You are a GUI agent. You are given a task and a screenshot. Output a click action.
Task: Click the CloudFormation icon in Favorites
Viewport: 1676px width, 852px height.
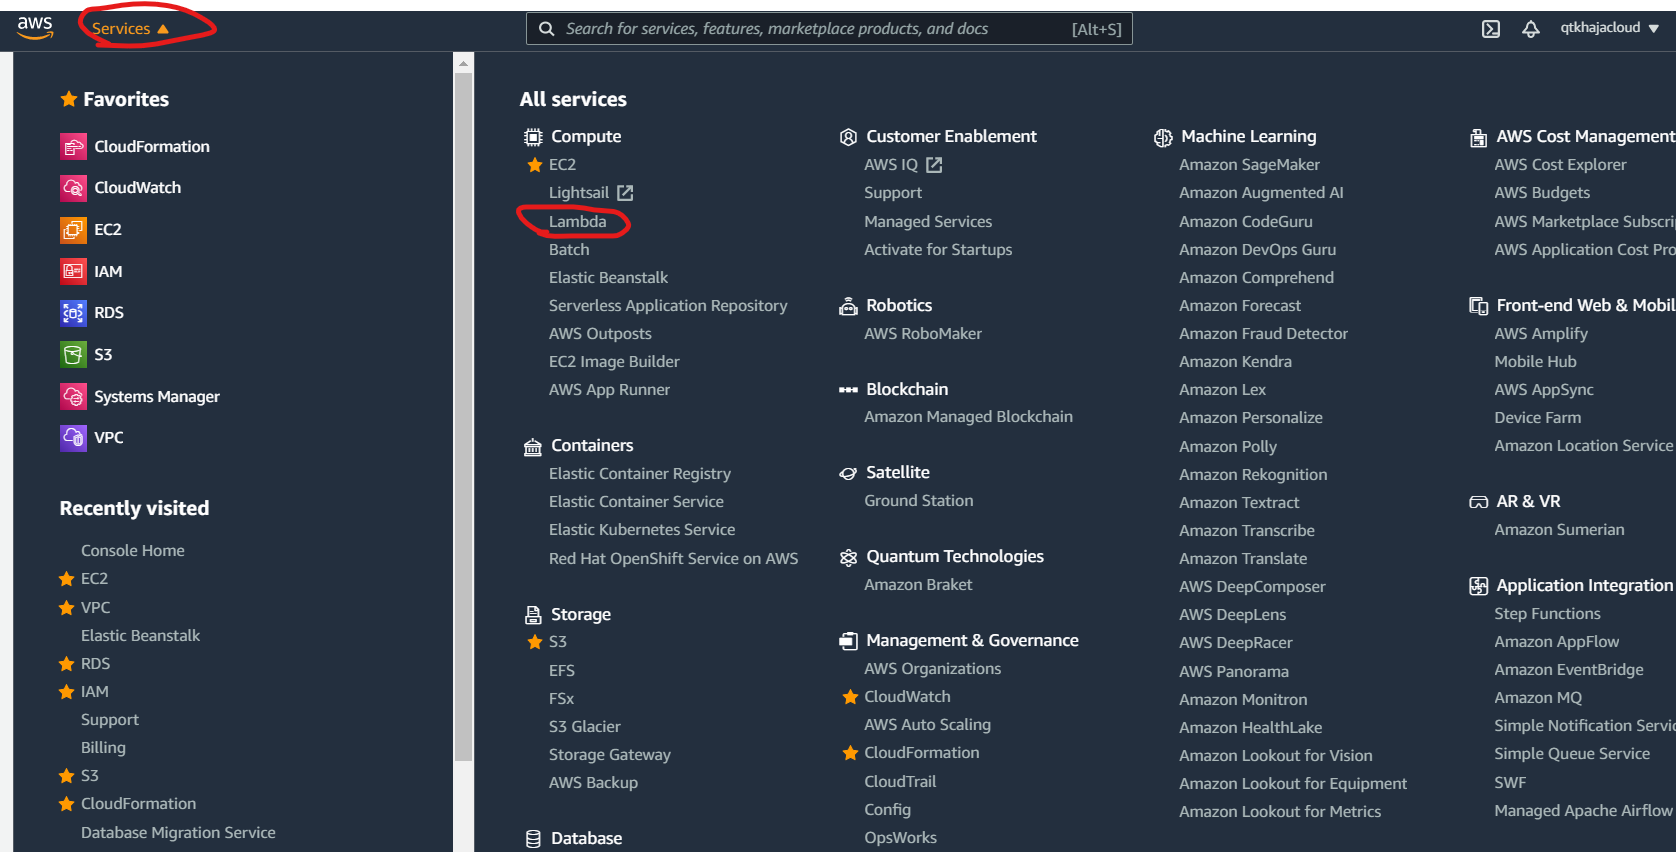(73, 147)
